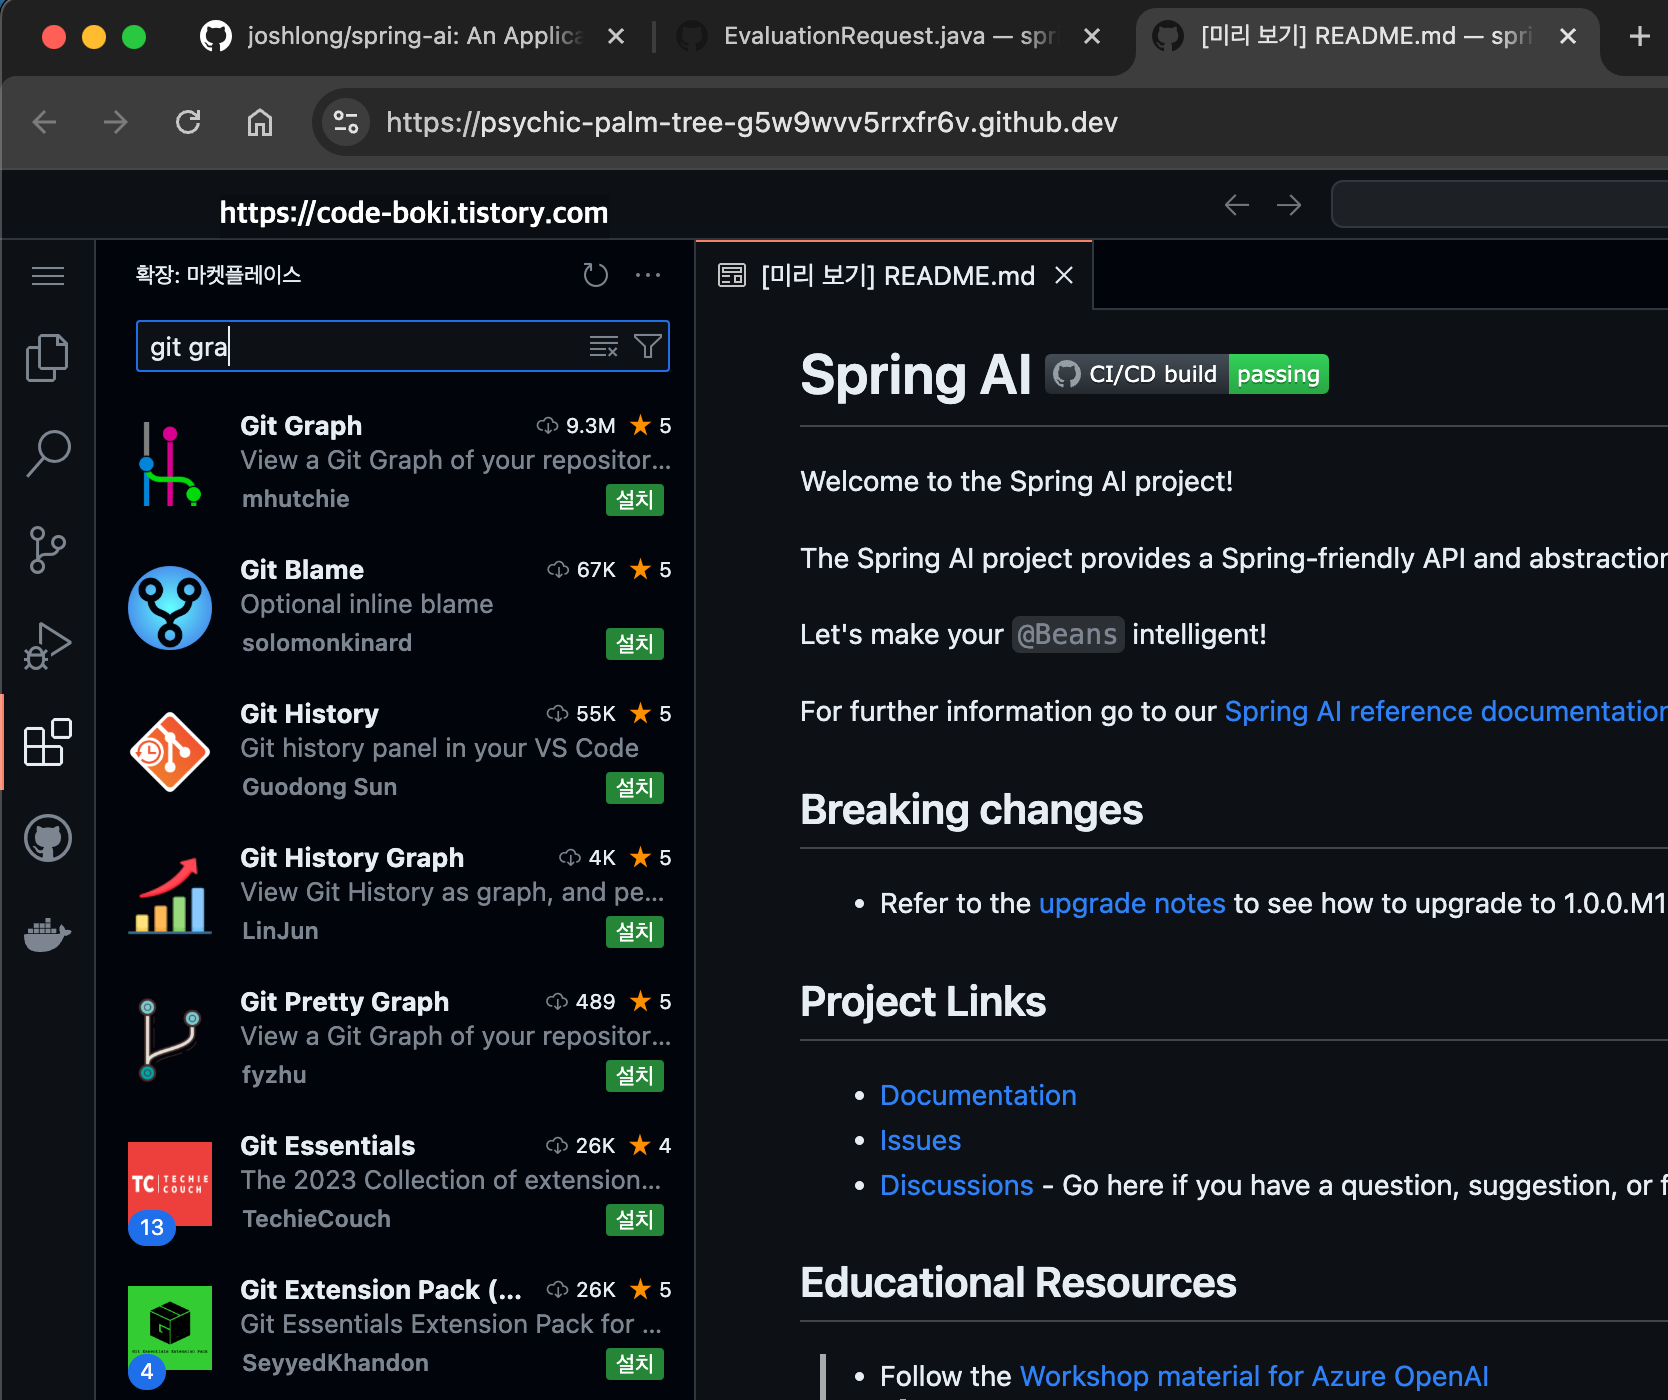Click the TechieCouch Git Essentials icon
Image resolution: width=1668 pixels, height=1400 pixels.
tap(170, 1184)
